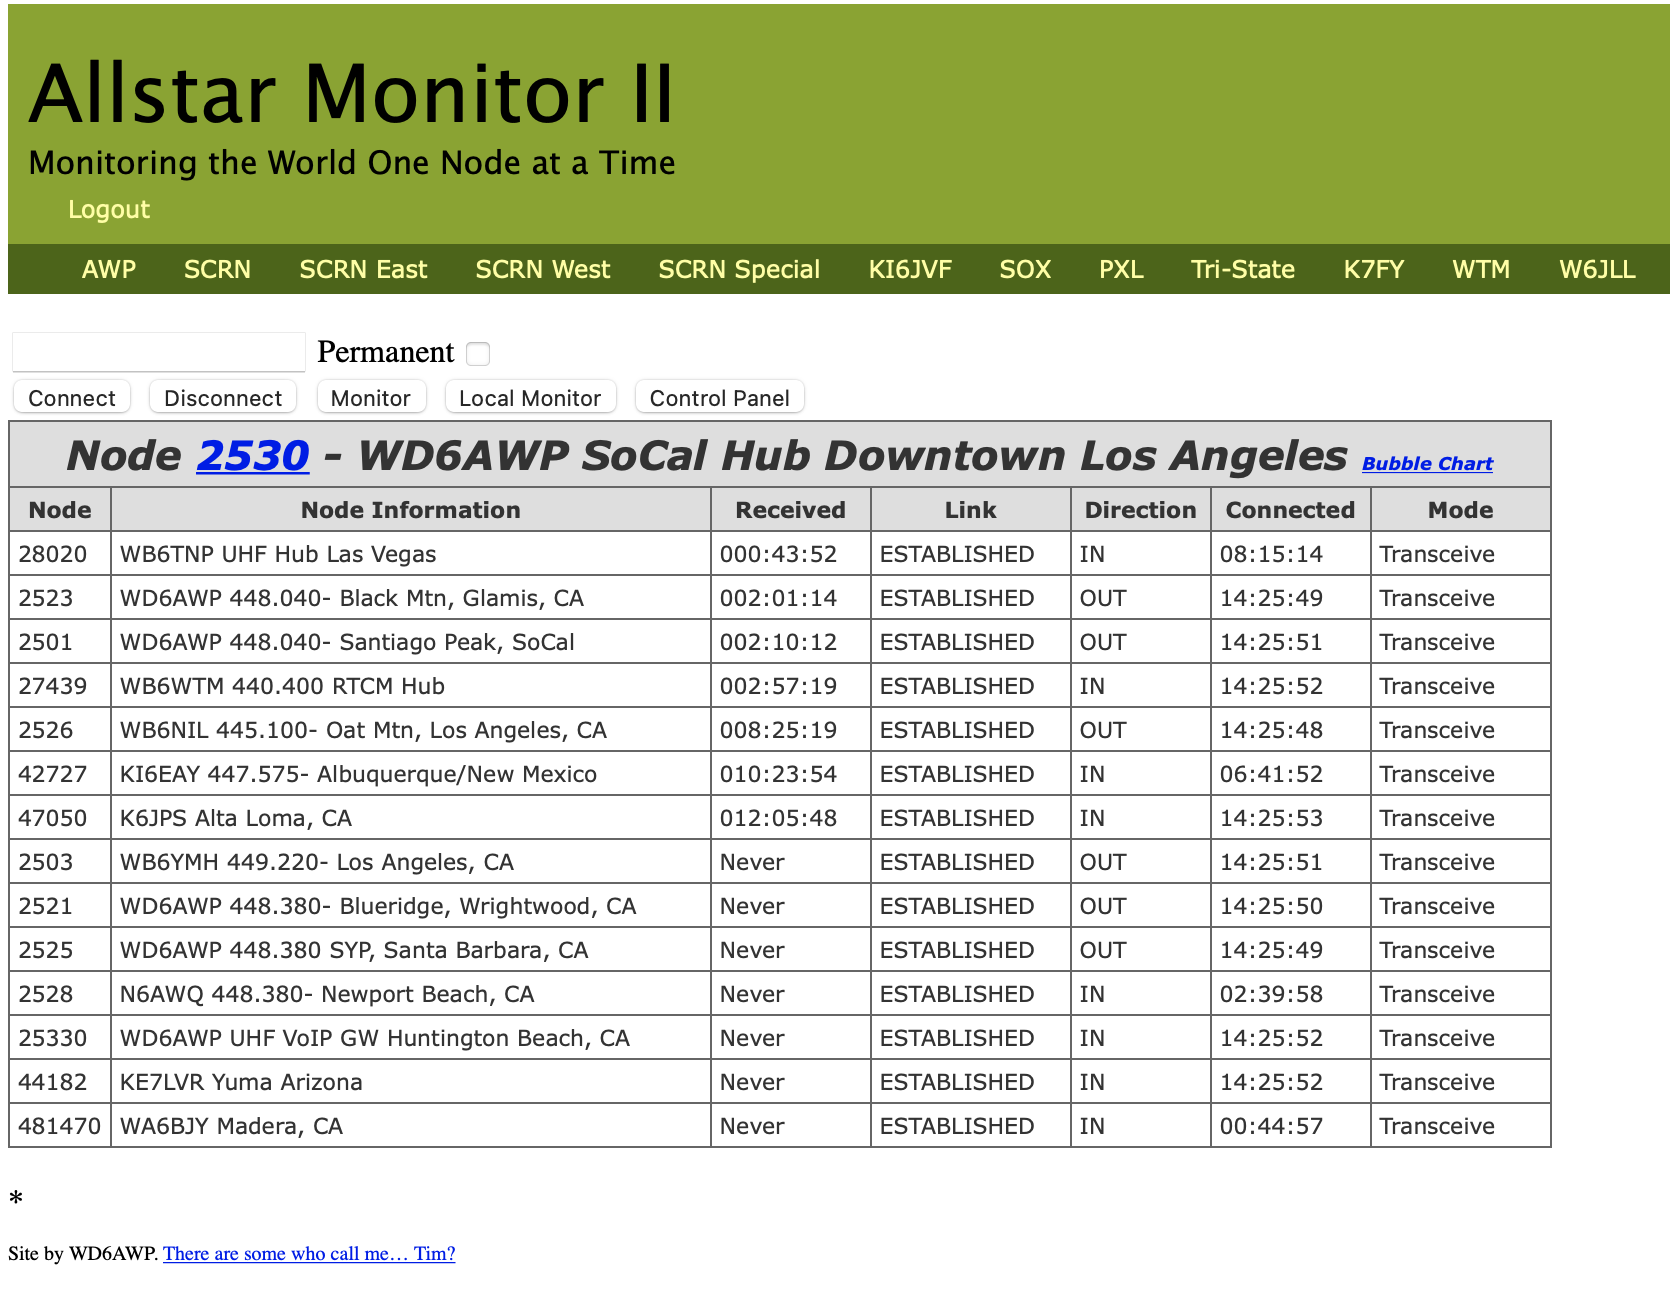1670x1298 pixels.
Task: Open the Control Panel
Action: click(x=719, y=398)
